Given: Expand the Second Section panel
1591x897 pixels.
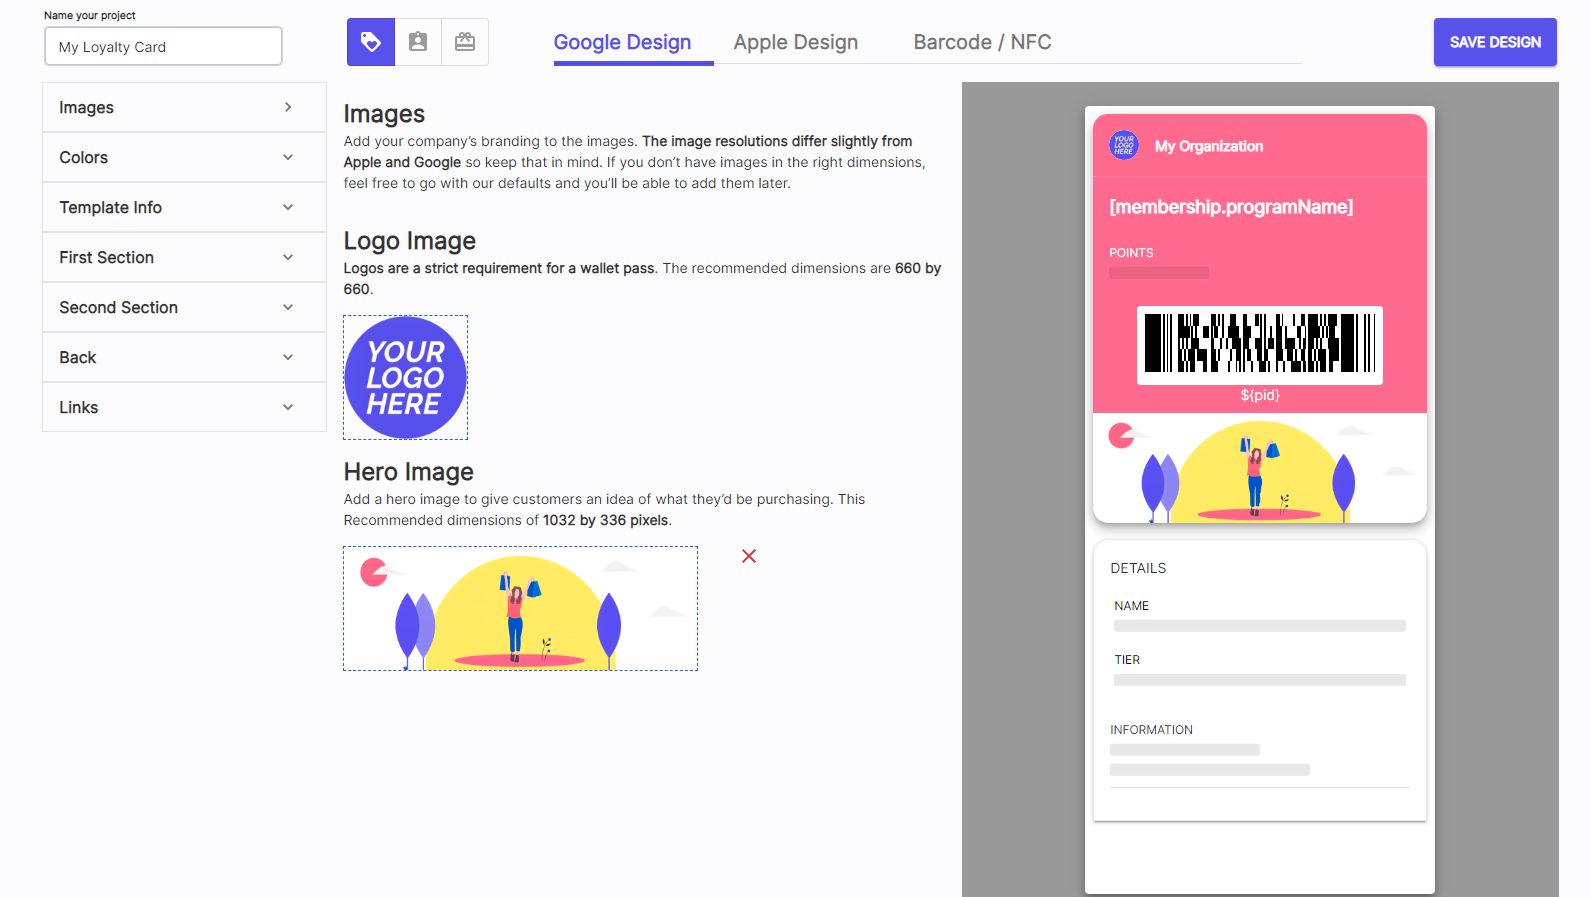Looking at the screenshot, I should click(184, 307).
